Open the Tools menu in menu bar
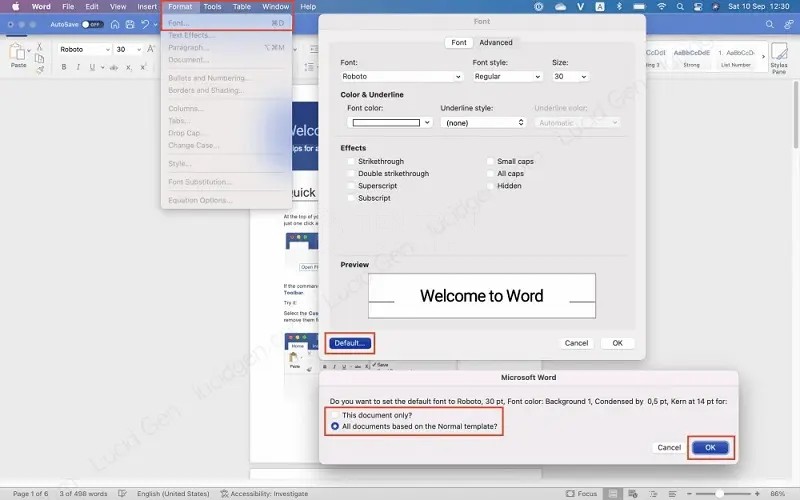This screenshot has width=800, height=500. pyautogui.click(x=212, y=7)
